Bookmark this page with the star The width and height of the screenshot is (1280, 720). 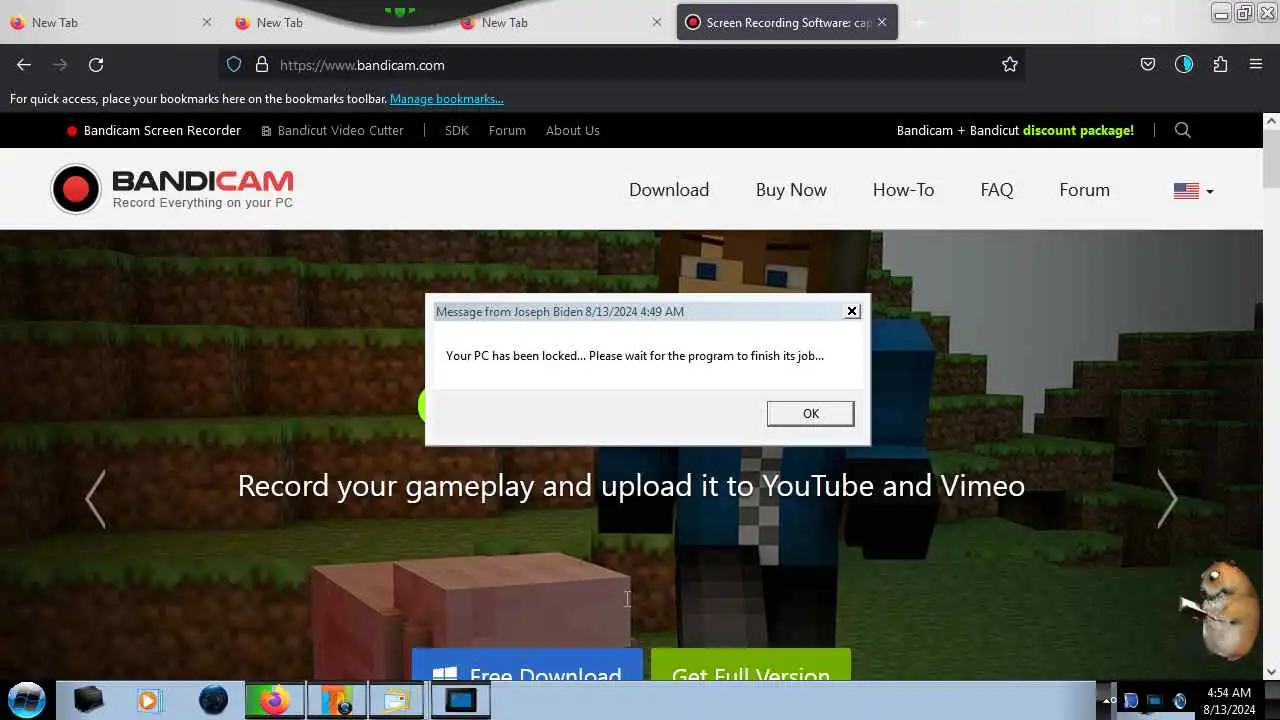point(1010,64)
